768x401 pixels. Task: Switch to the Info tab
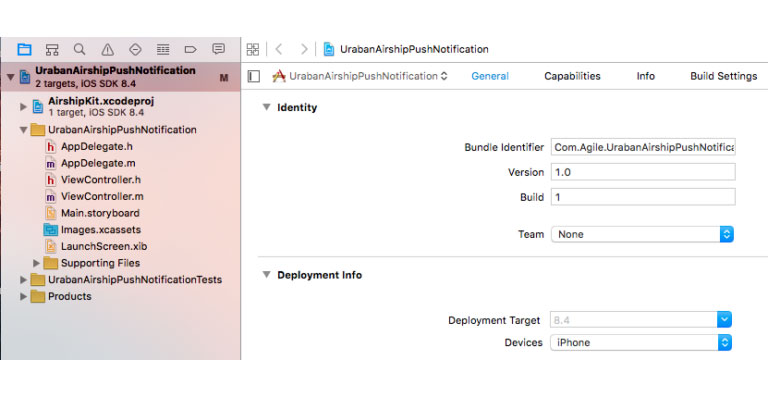(646, 76)
